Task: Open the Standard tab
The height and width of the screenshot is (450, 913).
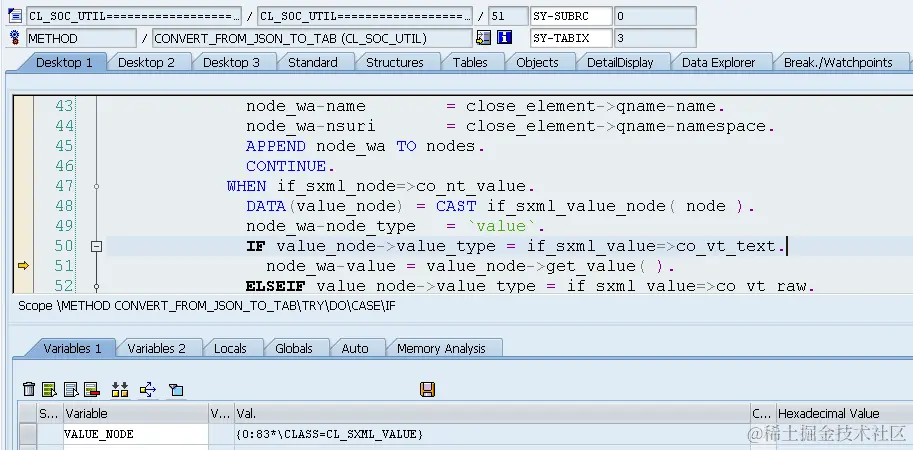Action: (313, 62)
